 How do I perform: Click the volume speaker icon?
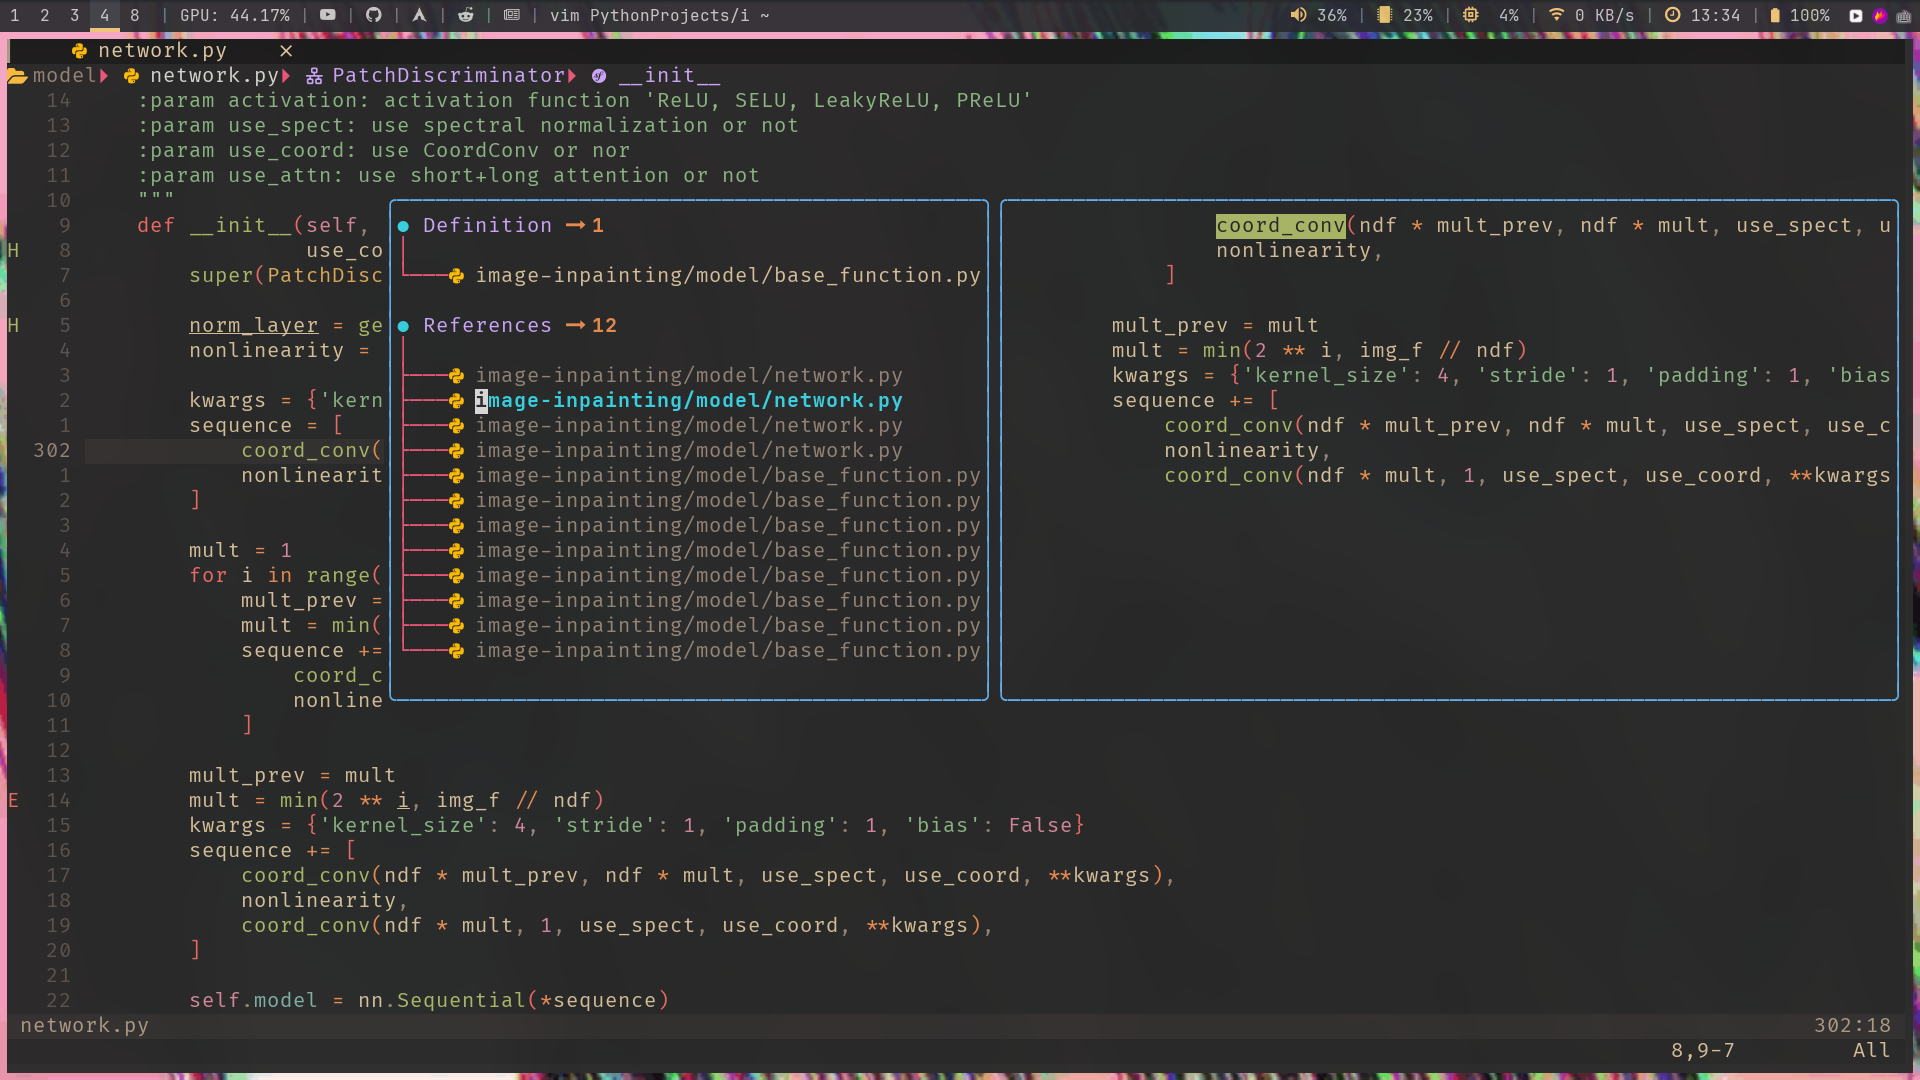[1298, 15]
